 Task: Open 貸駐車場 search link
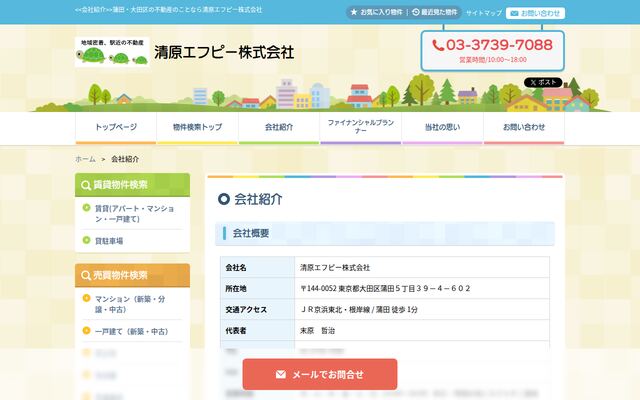[x=109, y=241]
